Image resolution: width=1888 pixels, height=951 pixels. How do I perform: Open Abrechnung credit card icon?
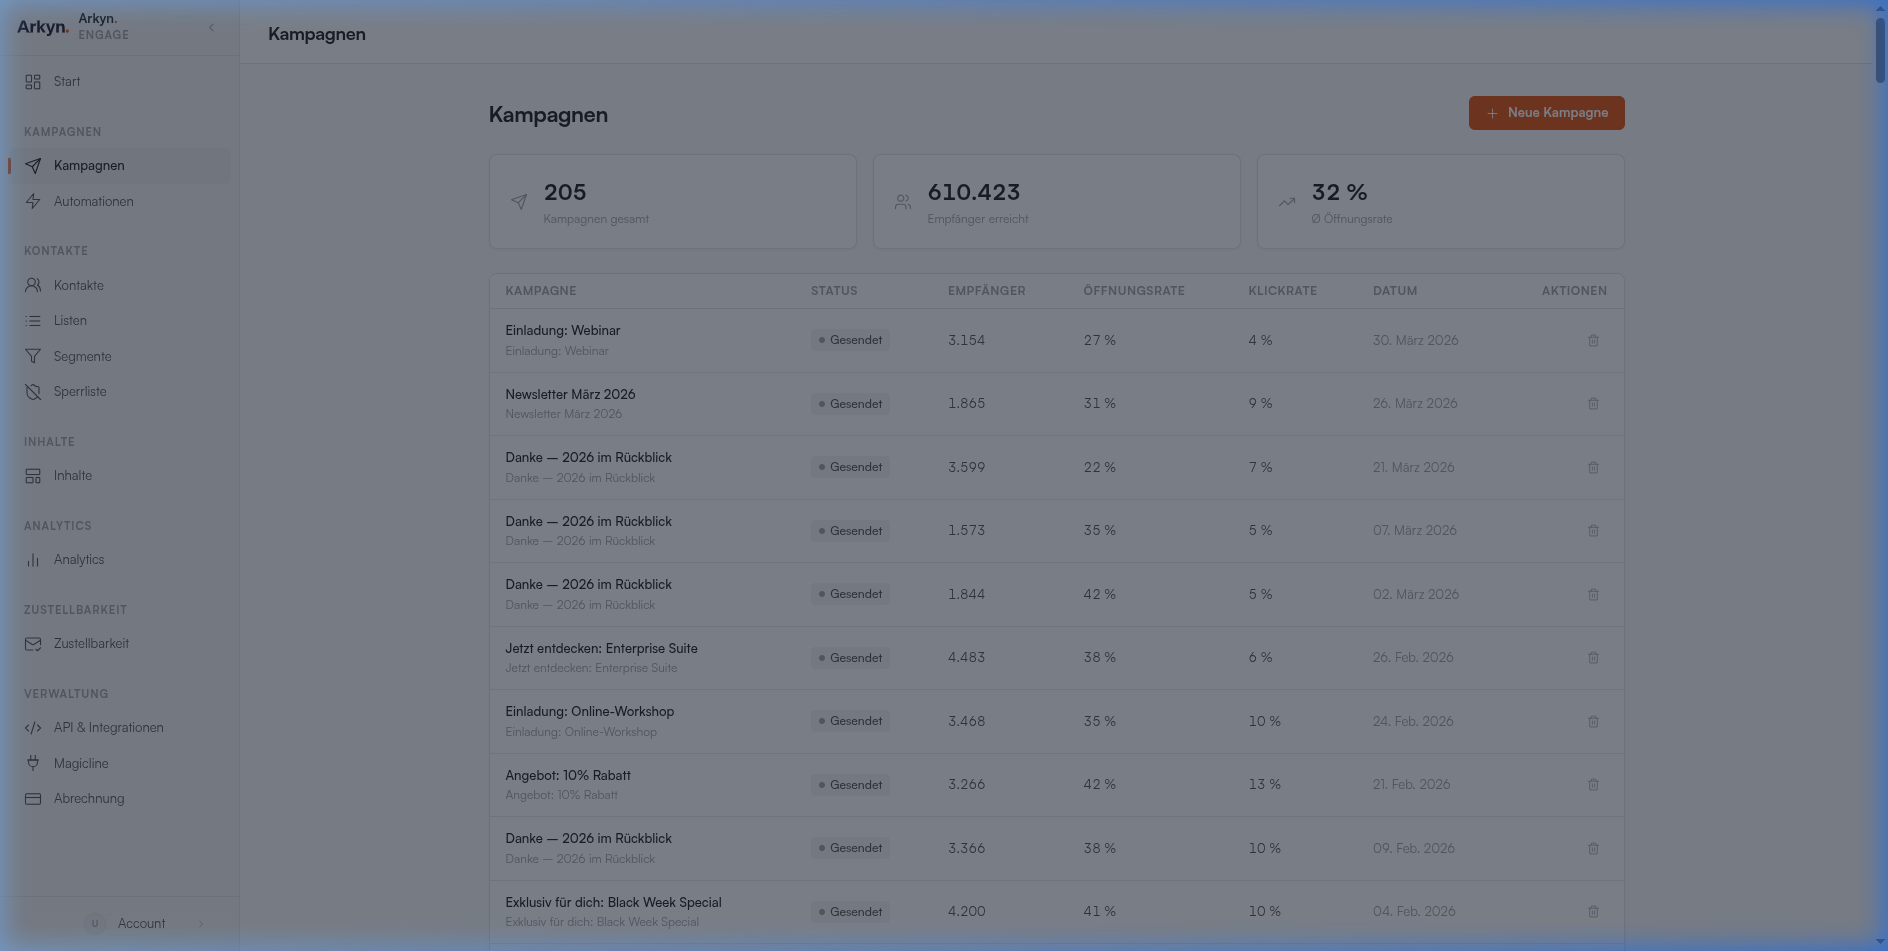click(x=33, y=799)
